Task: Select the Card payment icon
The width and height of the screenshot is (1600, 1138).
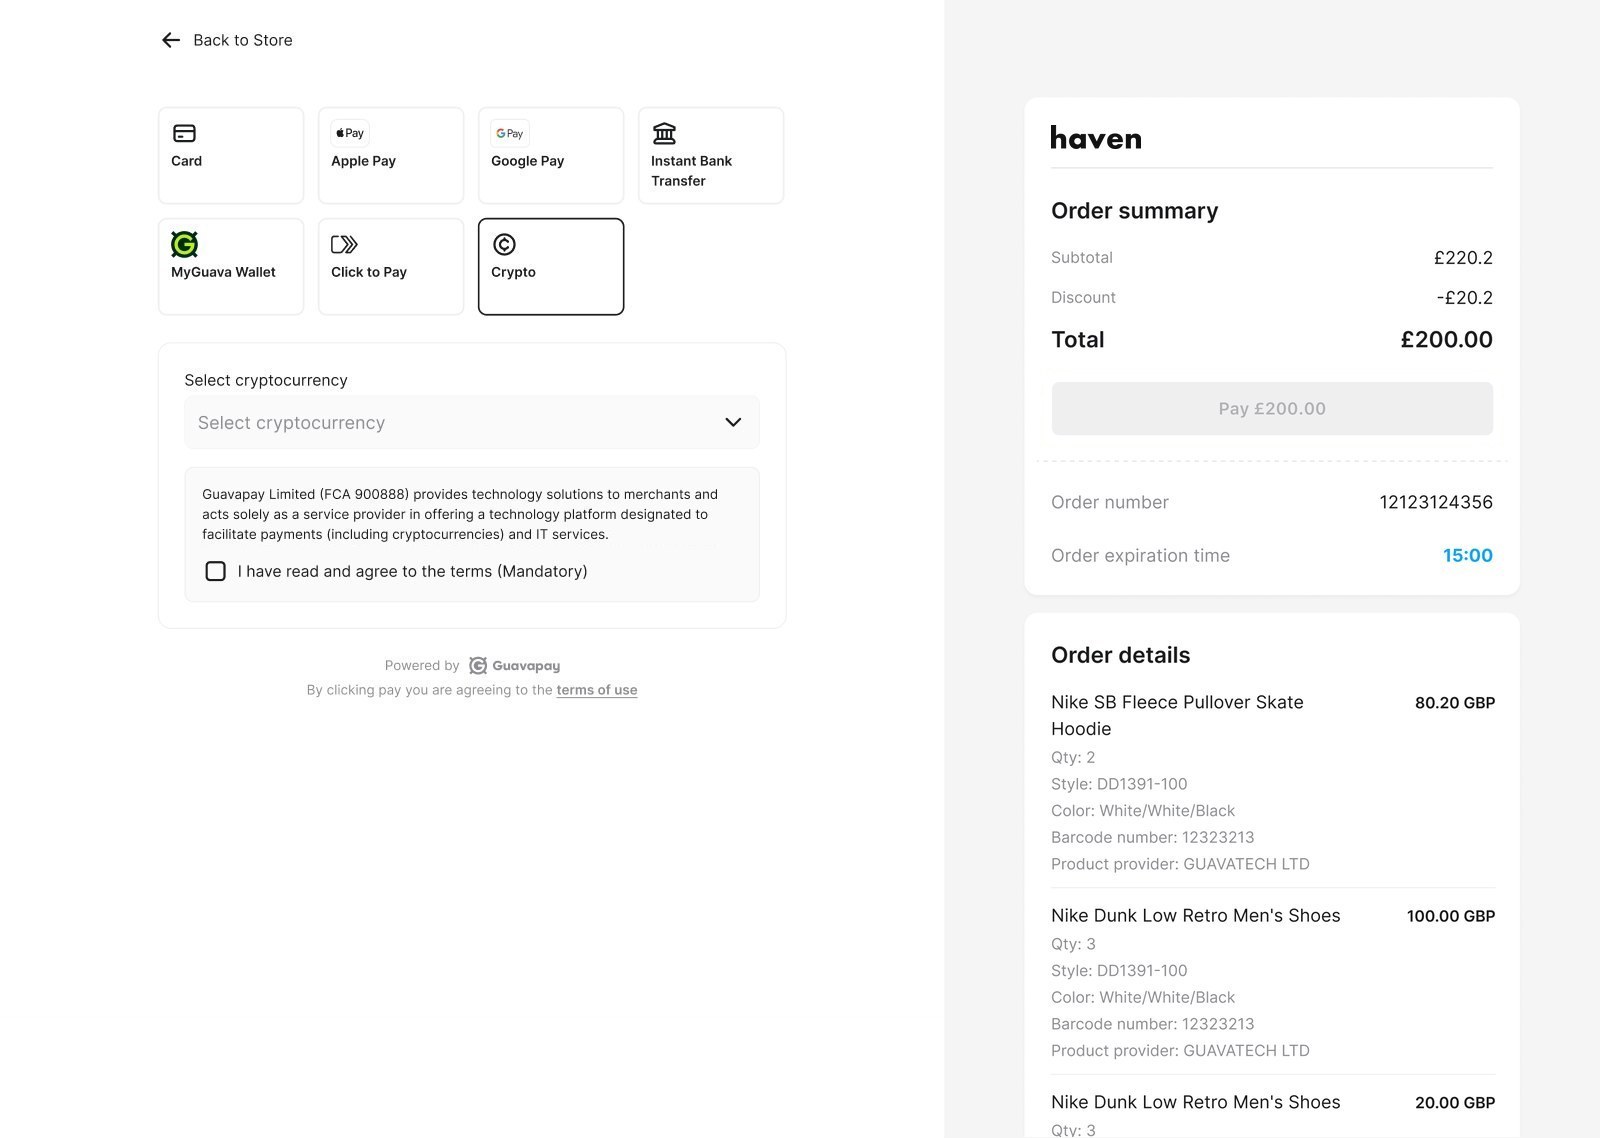Action: (x=184, y=133)
